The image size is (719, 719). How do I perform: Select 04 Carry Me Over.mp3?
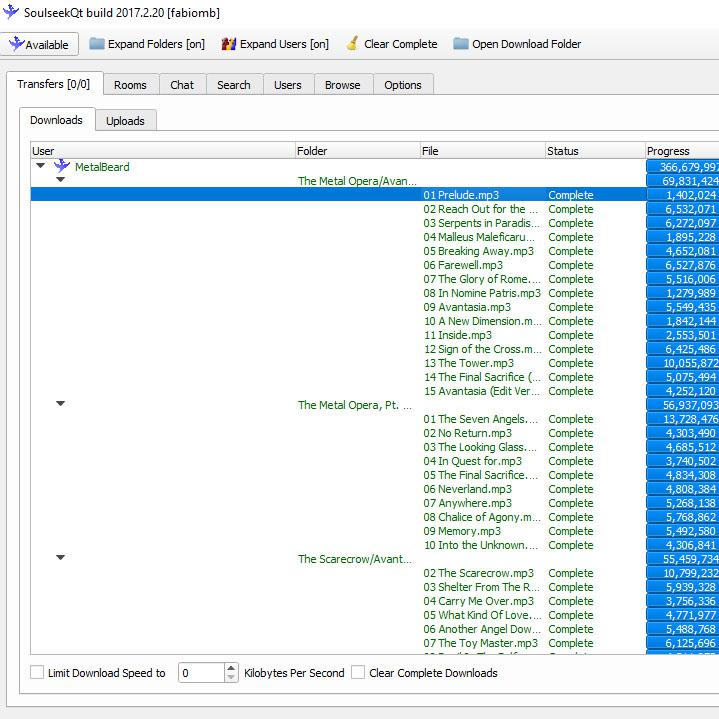[x=479, y=601]
